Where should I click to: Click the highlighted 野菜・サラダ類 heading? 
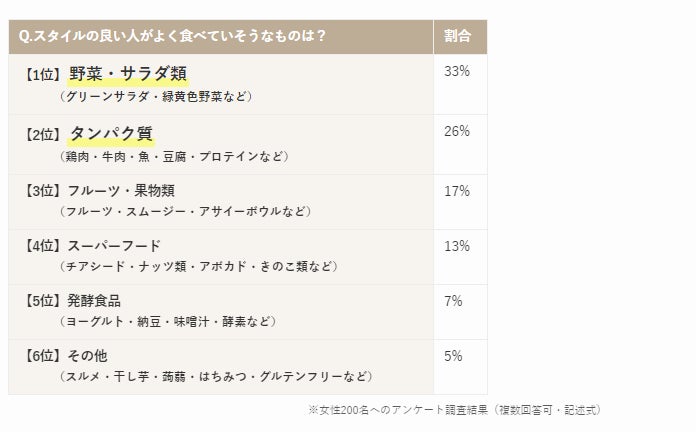128,74
